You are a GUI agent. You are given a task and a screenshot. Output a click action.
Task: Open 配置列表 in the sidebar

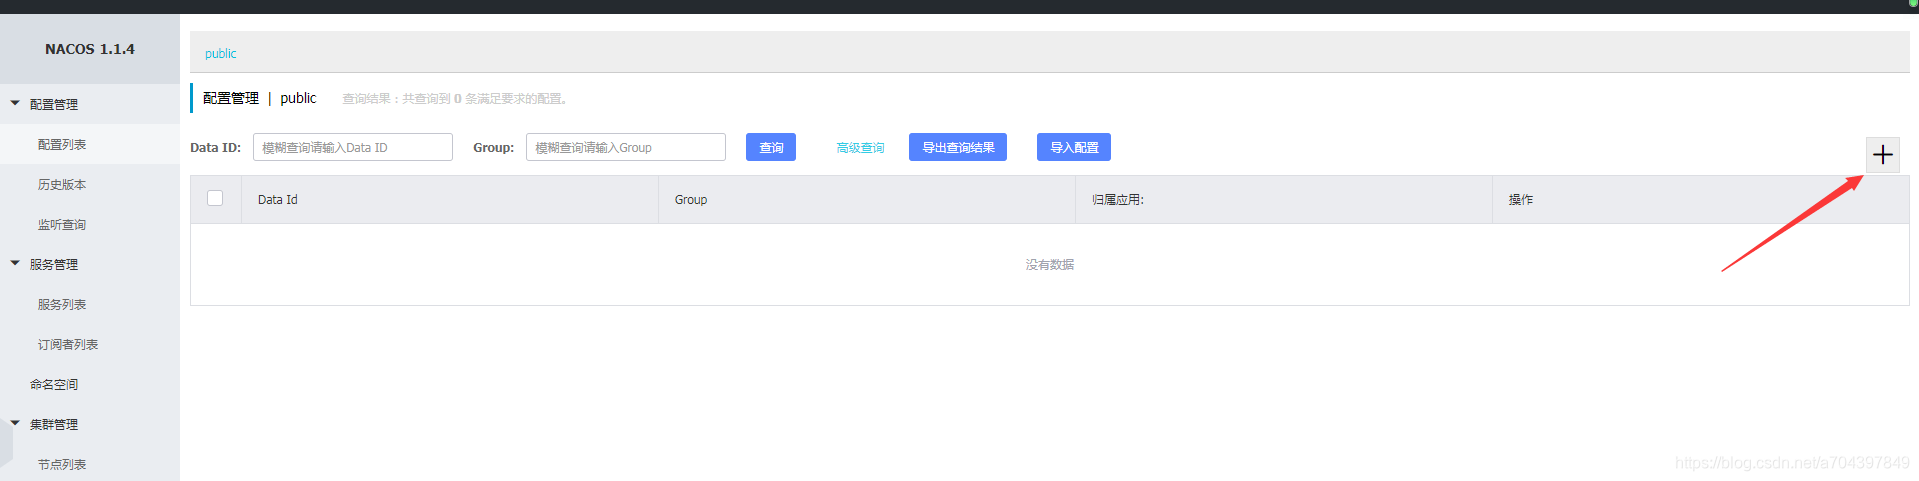62,144
